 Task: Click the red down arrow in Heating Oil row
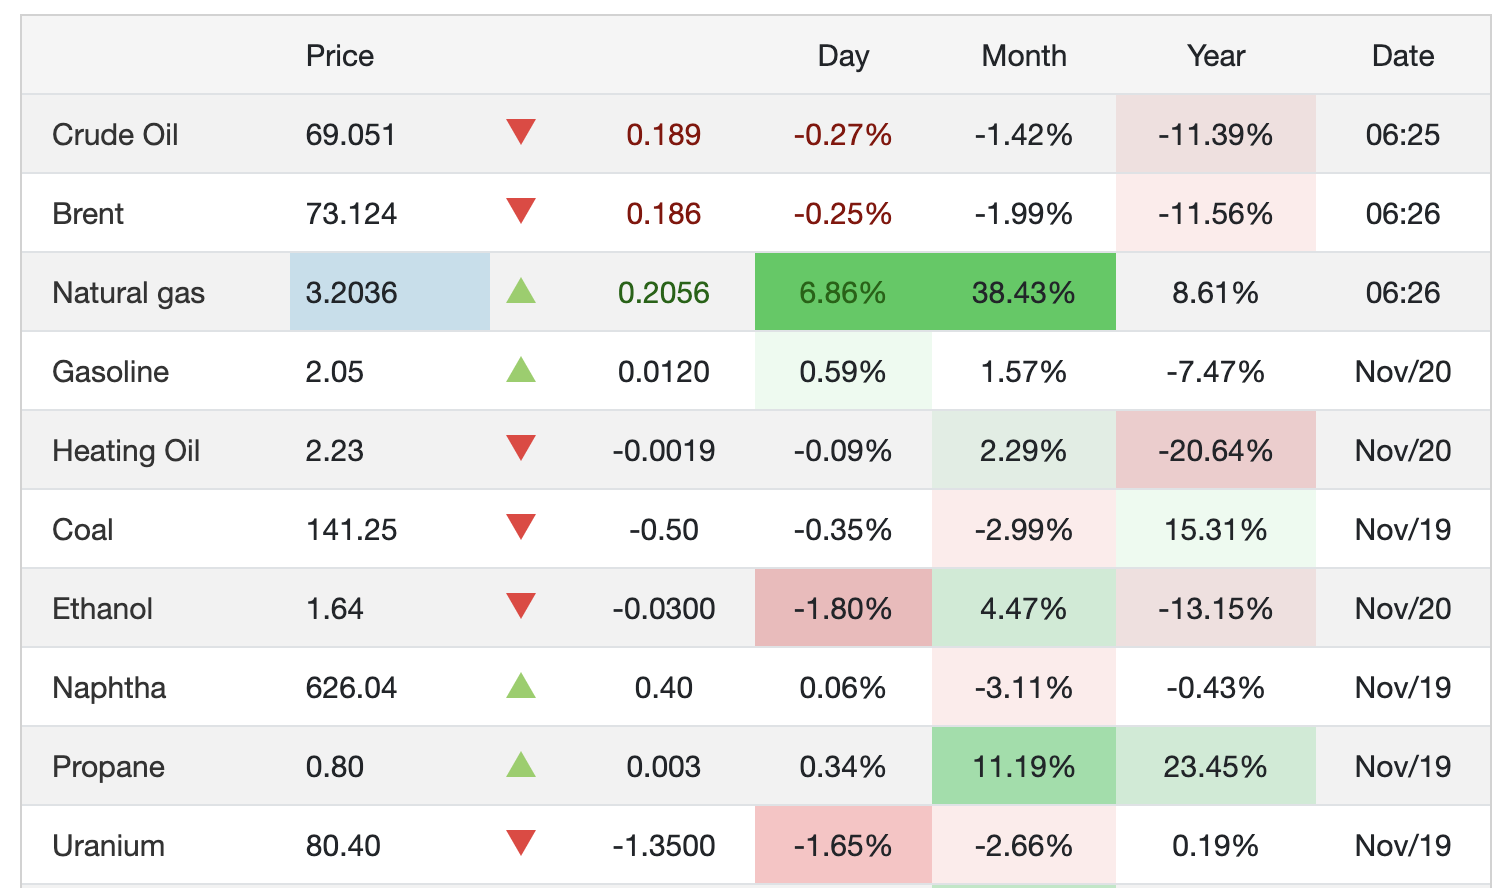tap(521, 448)
